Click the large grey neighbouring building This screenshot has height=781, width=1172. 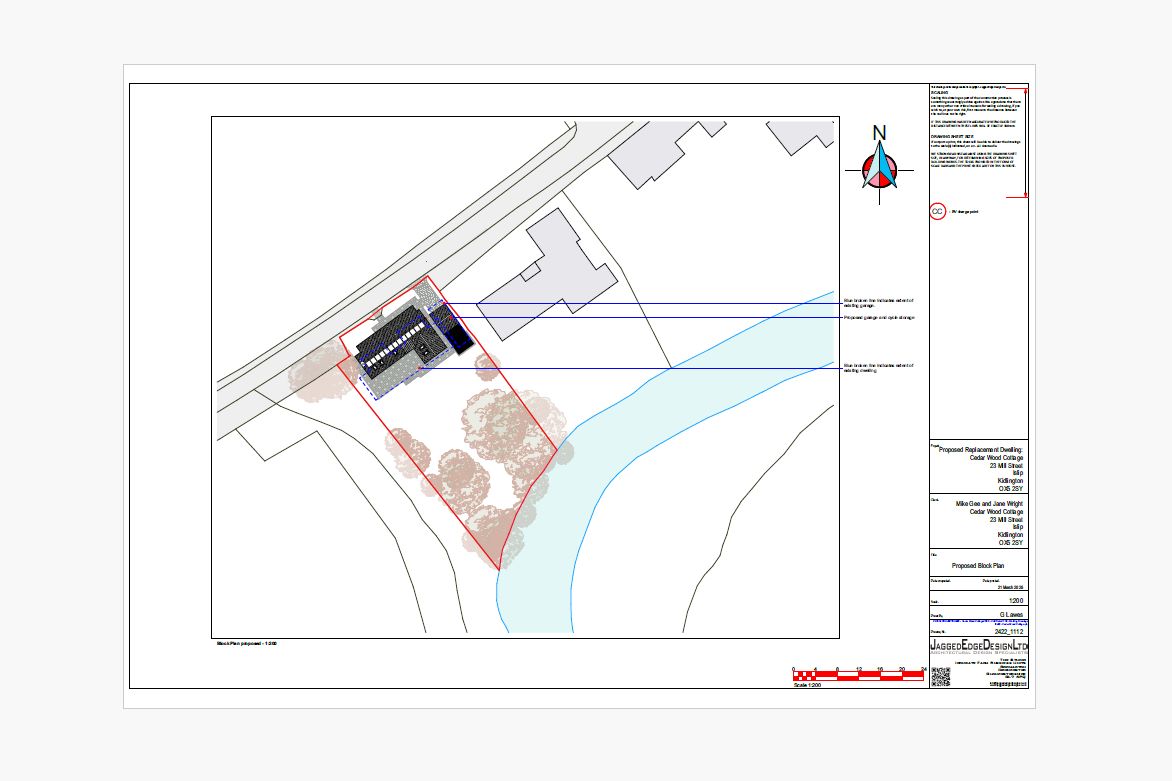point(562,265)
